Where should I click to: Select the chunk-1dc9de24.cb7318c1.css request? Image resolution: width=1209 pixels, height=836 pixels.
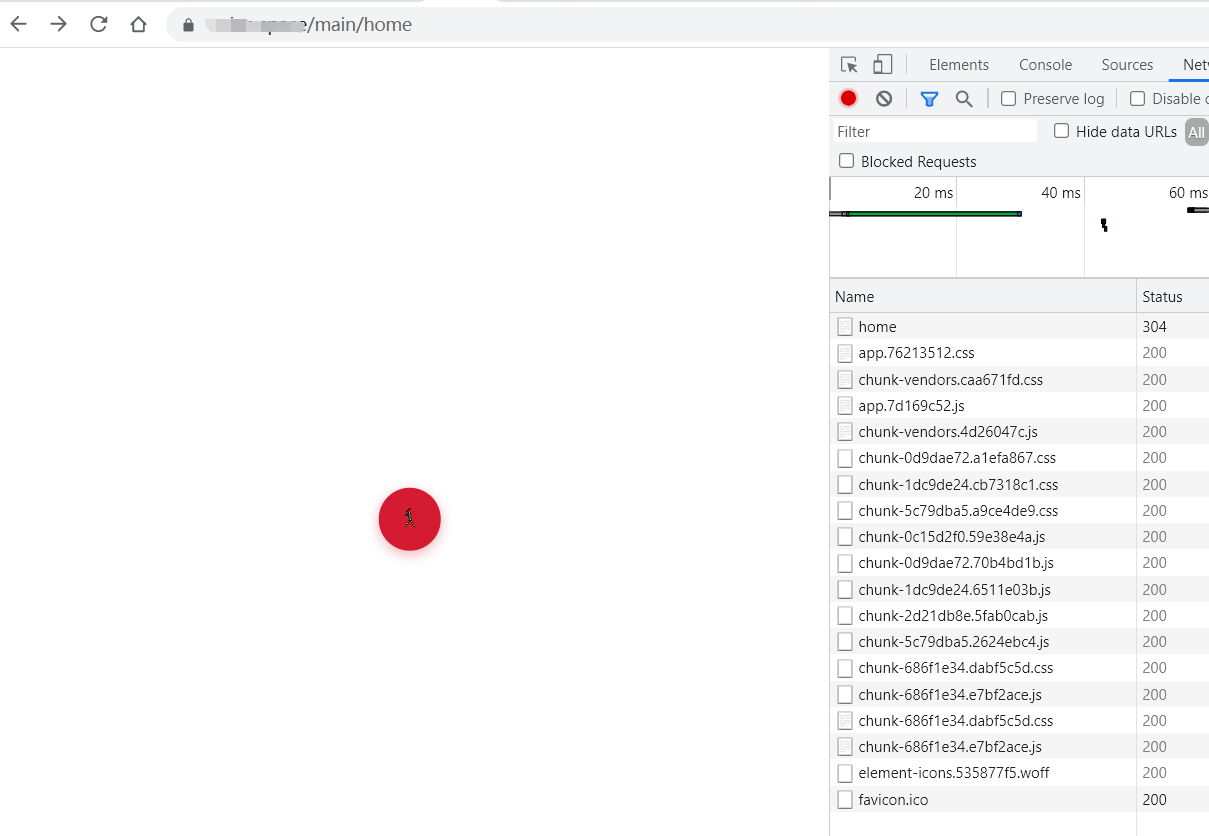pos(1019,485)
